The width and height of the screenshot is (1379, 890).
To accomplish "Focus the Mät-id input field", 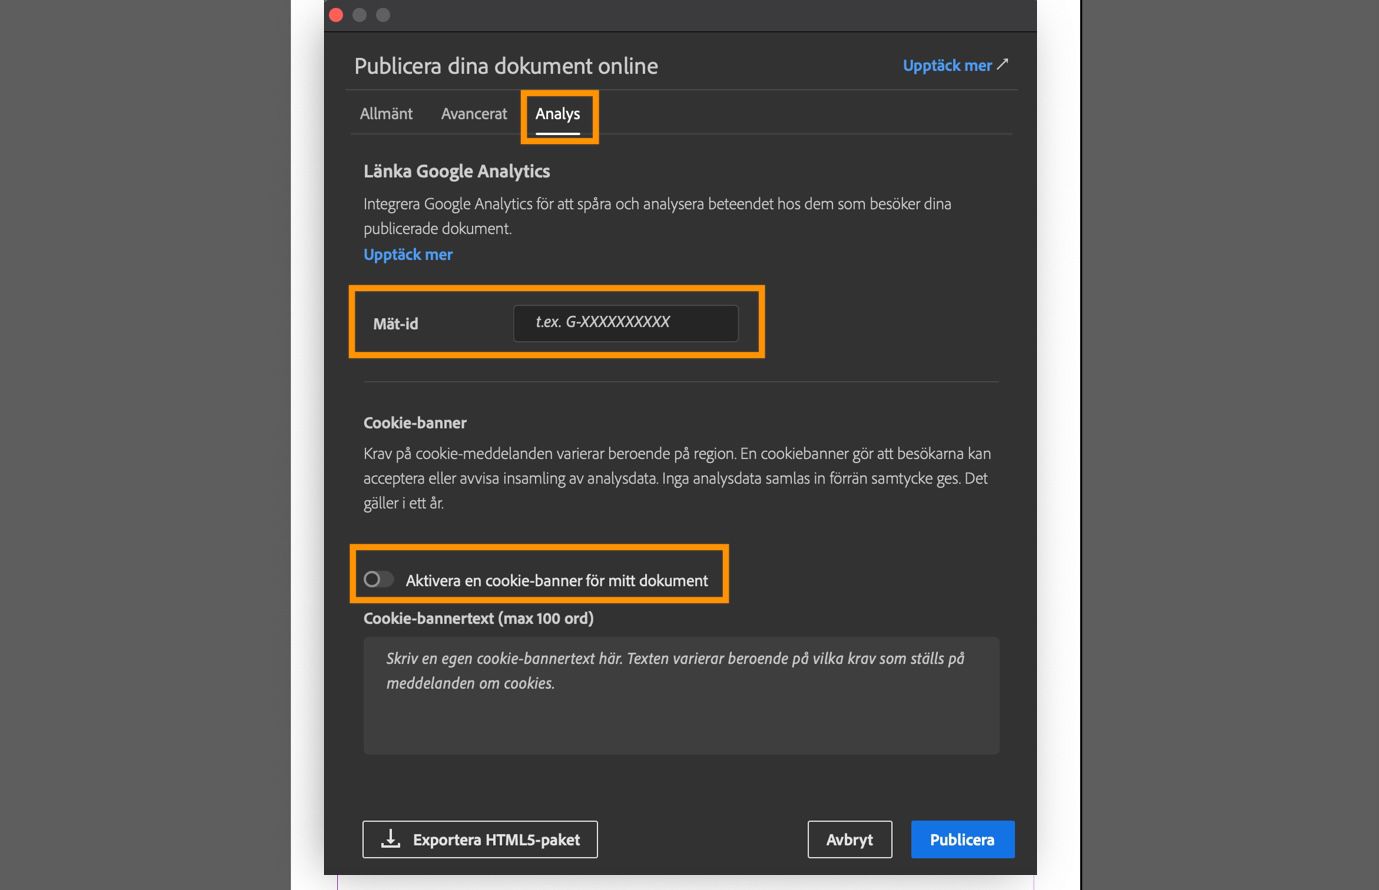I will coord(626,323).
